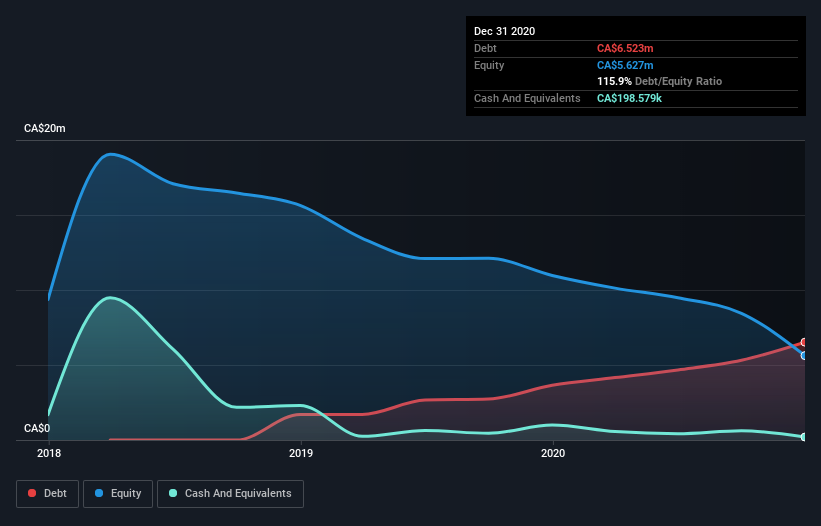
Task: Click the 2019 x-axis label
Action: click(x=301, y=453)
